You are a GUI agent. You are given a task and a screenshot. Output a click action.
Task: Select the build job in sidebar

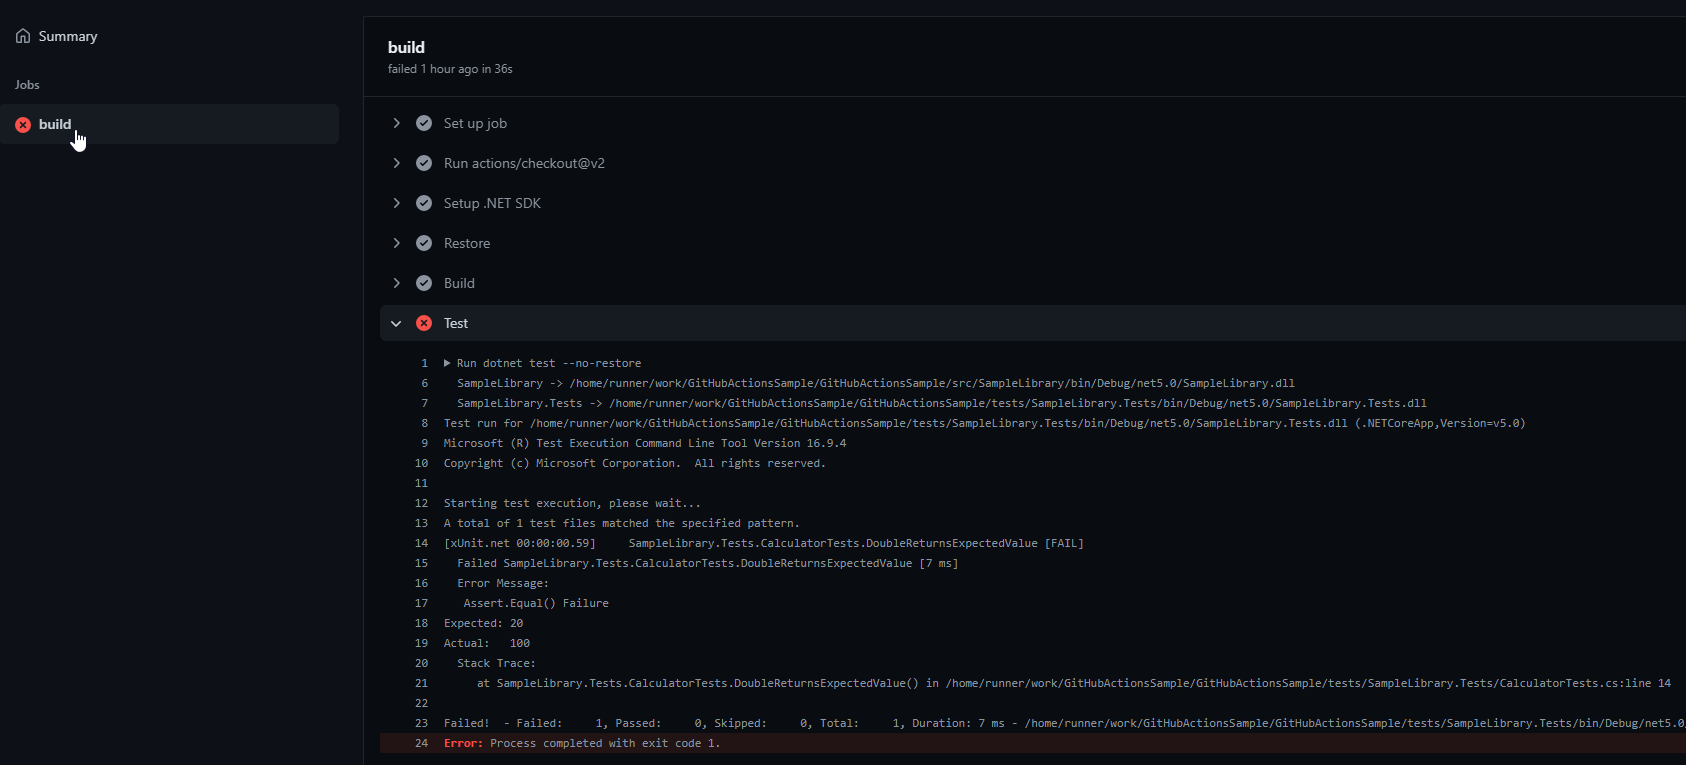[x=55, y=124]
